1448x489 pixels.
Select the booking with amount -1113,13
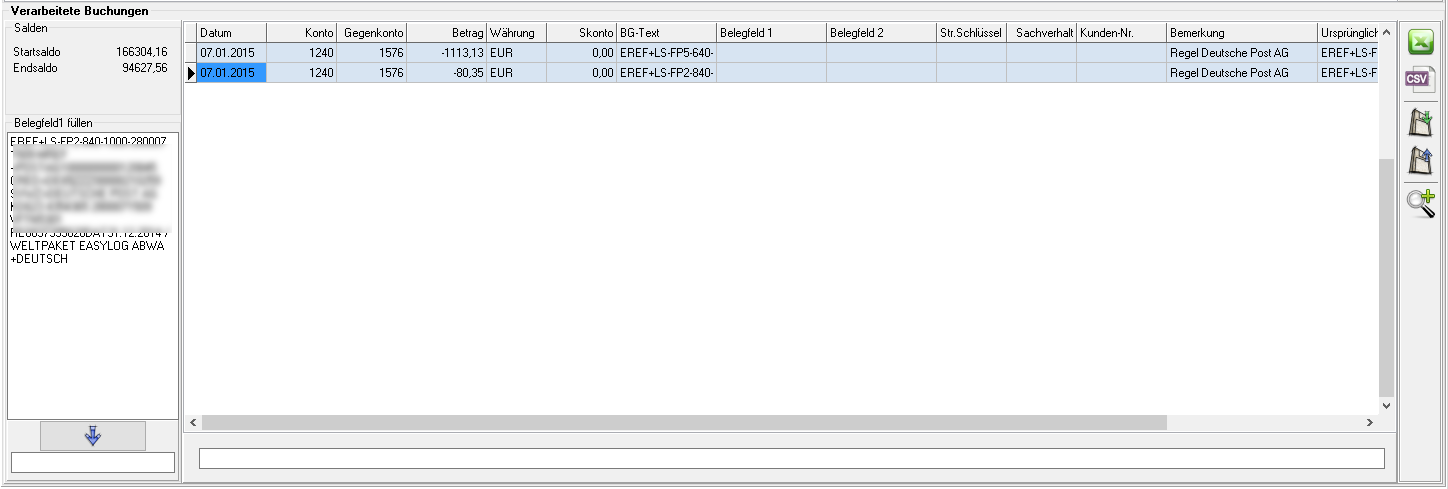pyautogui.click(x=446, y=52)
